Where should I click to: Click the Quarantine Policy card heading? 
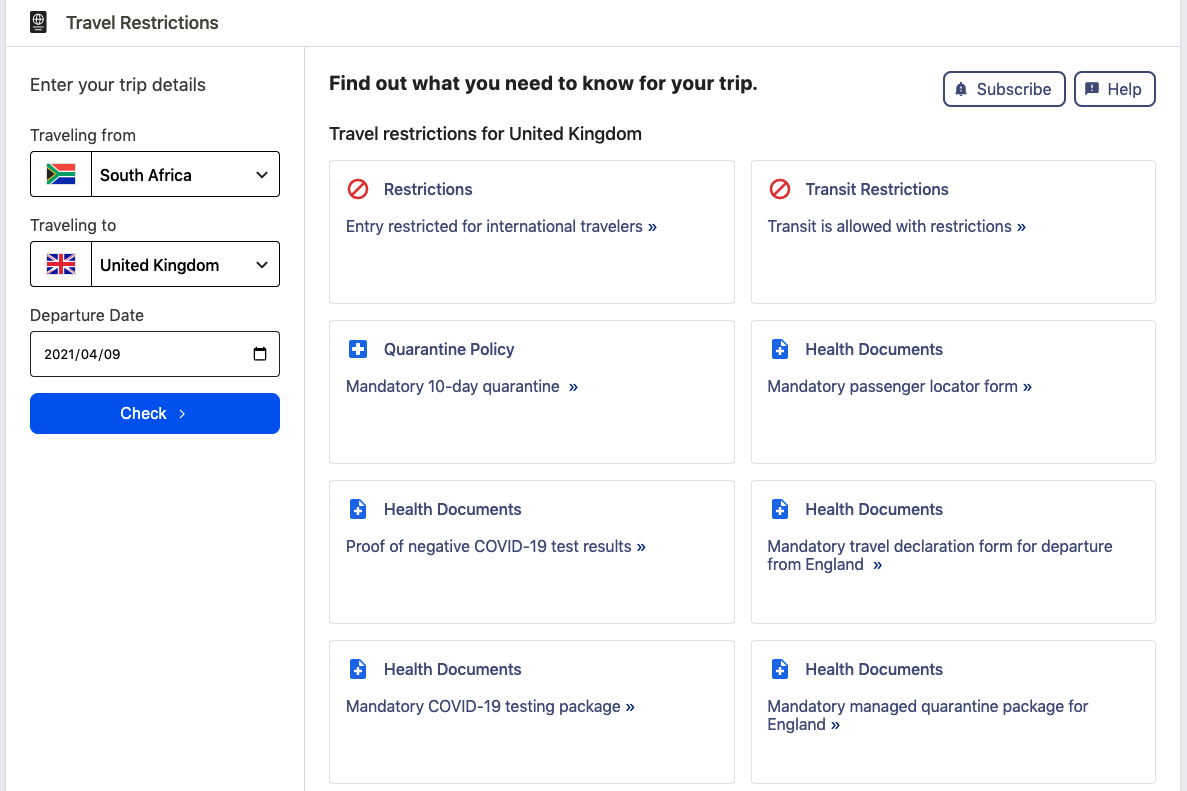pyautogui.click(x=449, y=349)
